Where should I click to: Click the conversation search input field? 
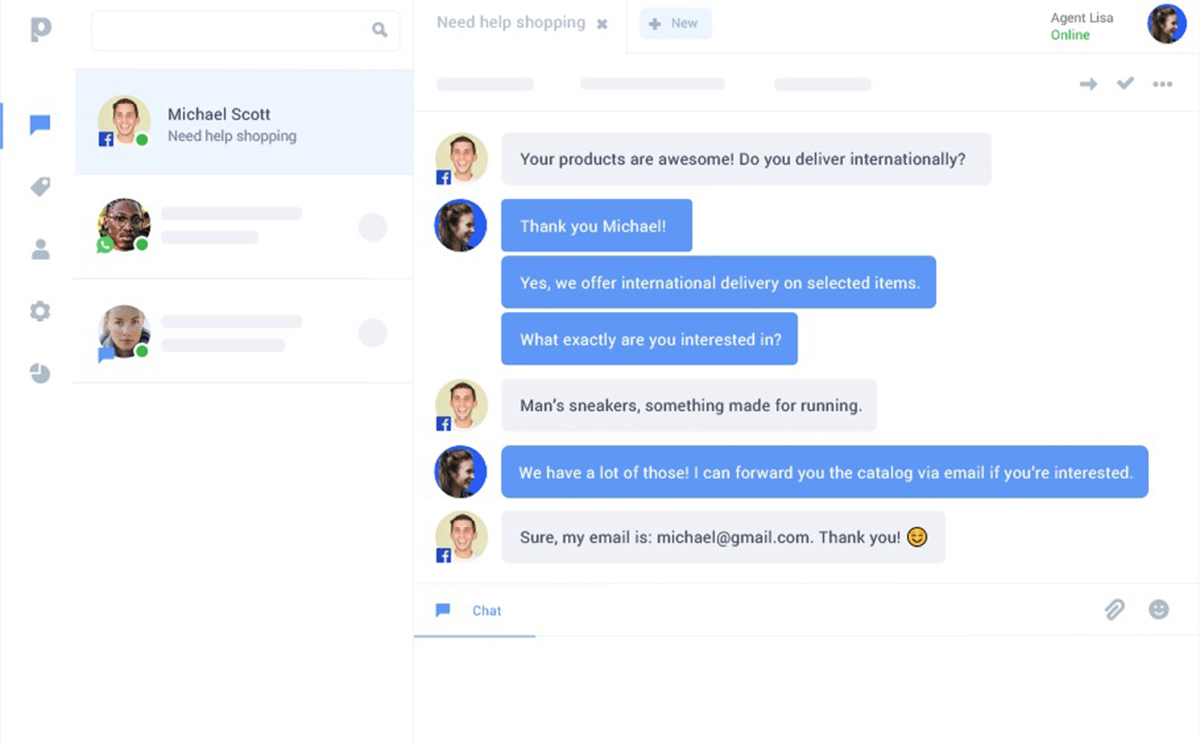tap(230, 30)
